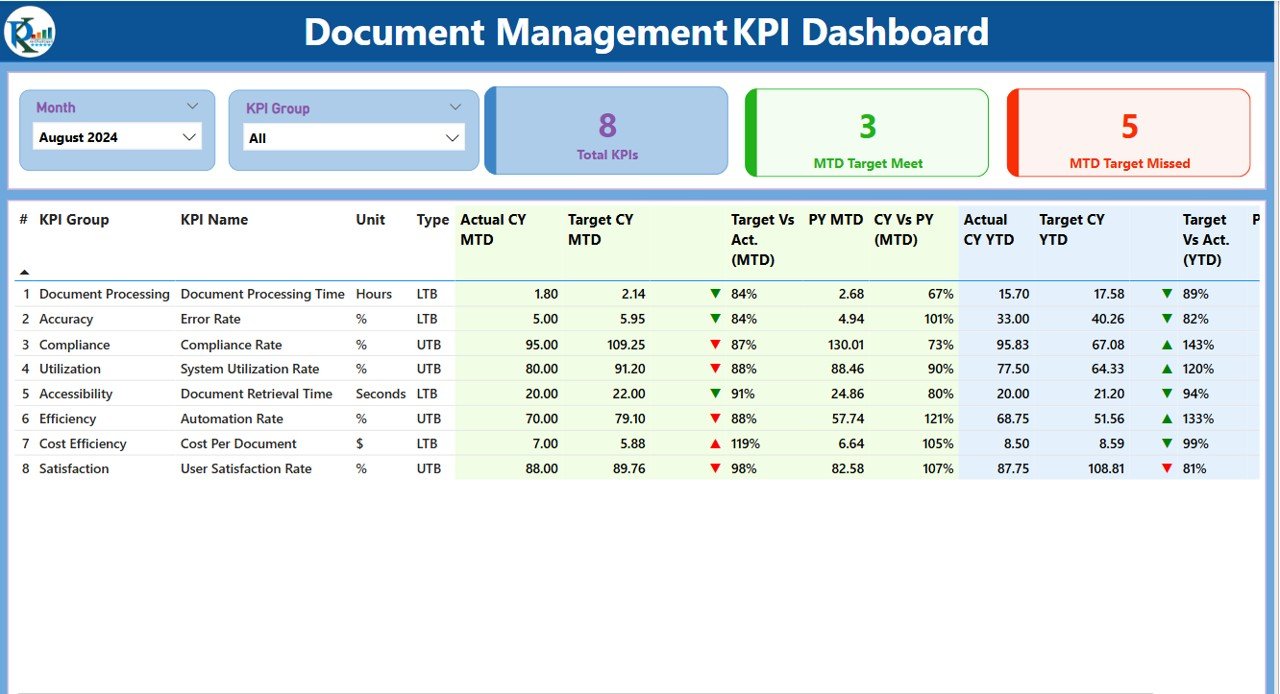Collapse the KPI Group slicer header chevron
Image resolution: width=1280 pixels, height=694 pixels.
(x=455, y=107)
